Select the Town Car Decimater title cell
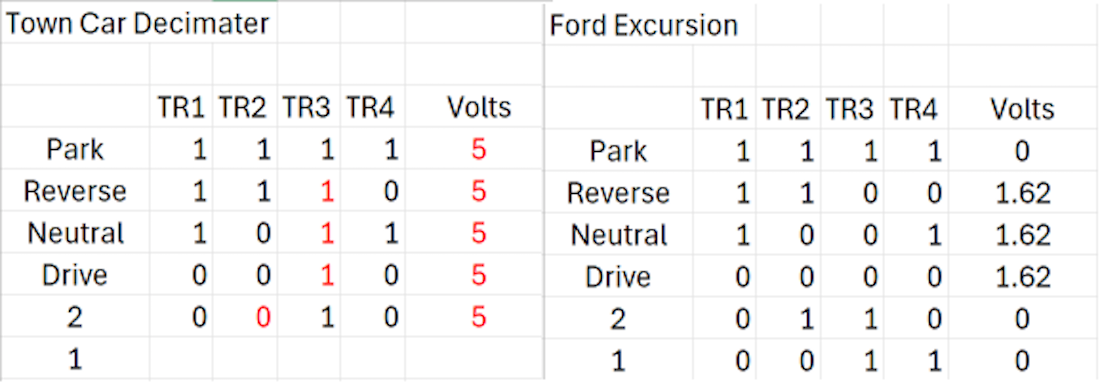The height and width of the screenshot is (389, 1100). [x=138, y=24]
